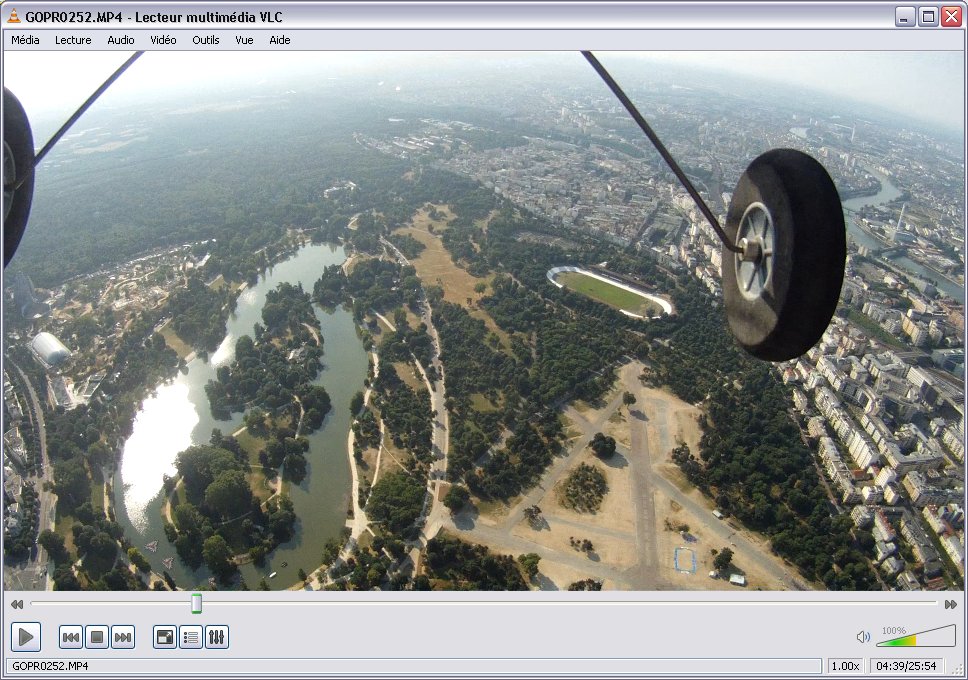Minimize the VLC window
This screenshot has height=680, width=968.
tap(905, 17)
